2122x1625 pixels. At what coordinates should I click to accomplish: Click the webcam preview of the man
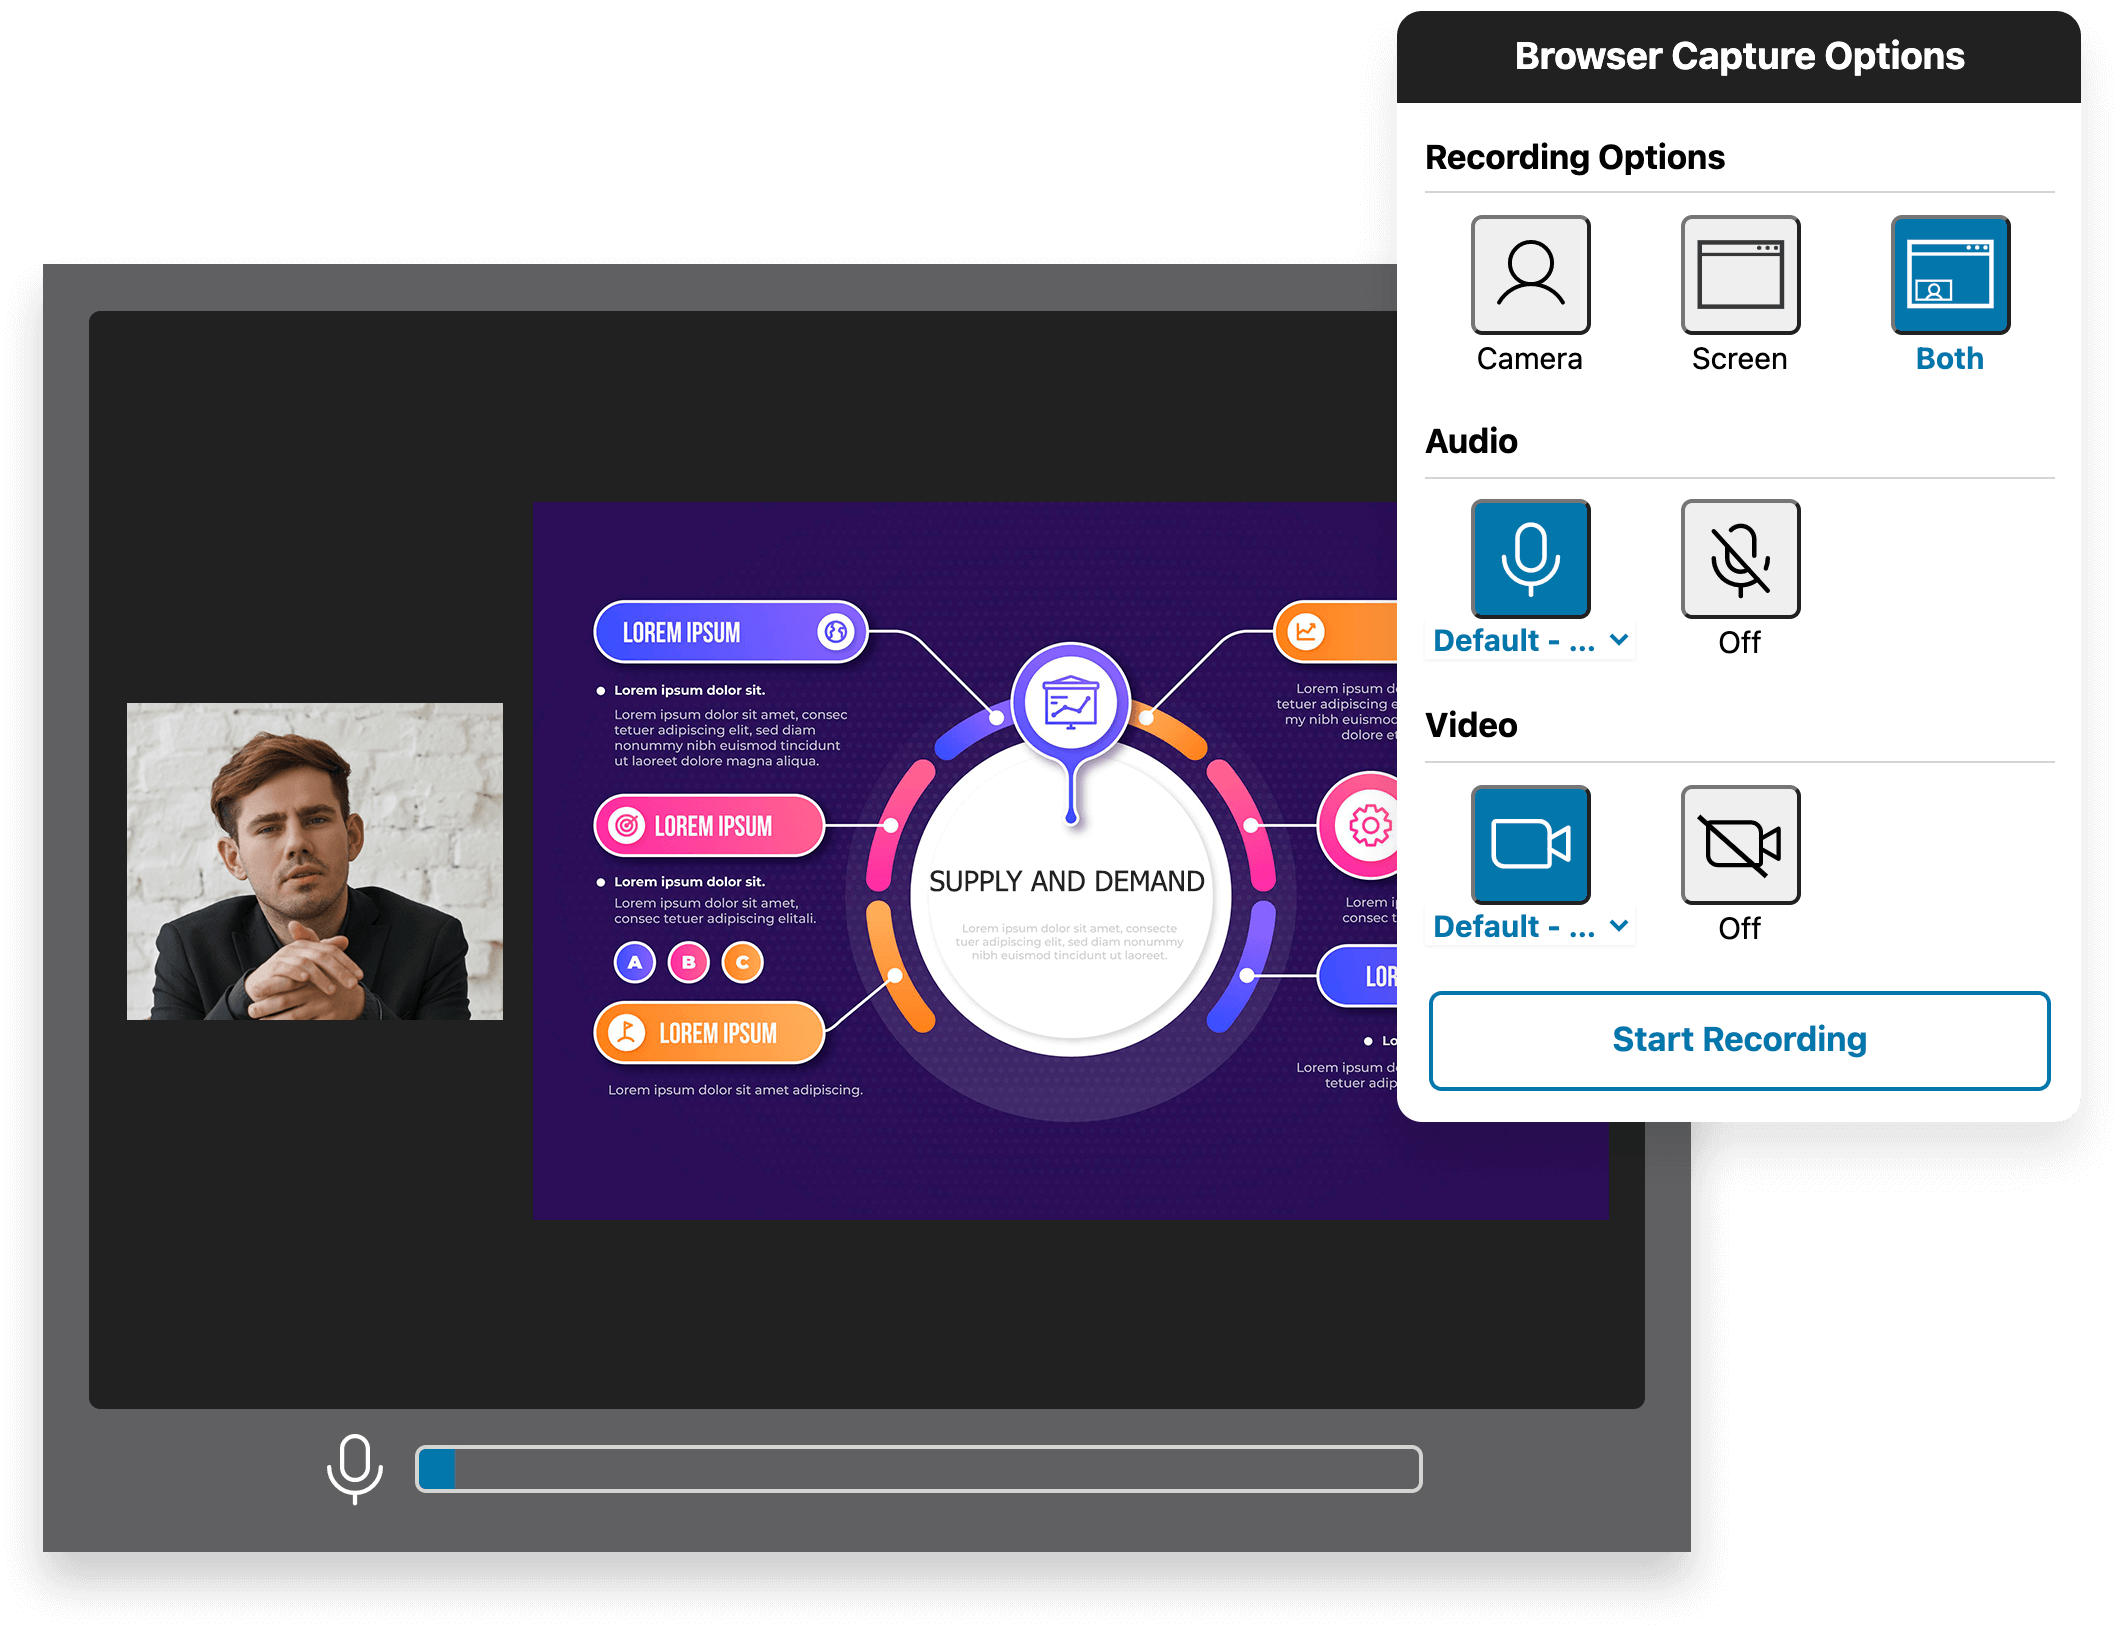point(315,861)
